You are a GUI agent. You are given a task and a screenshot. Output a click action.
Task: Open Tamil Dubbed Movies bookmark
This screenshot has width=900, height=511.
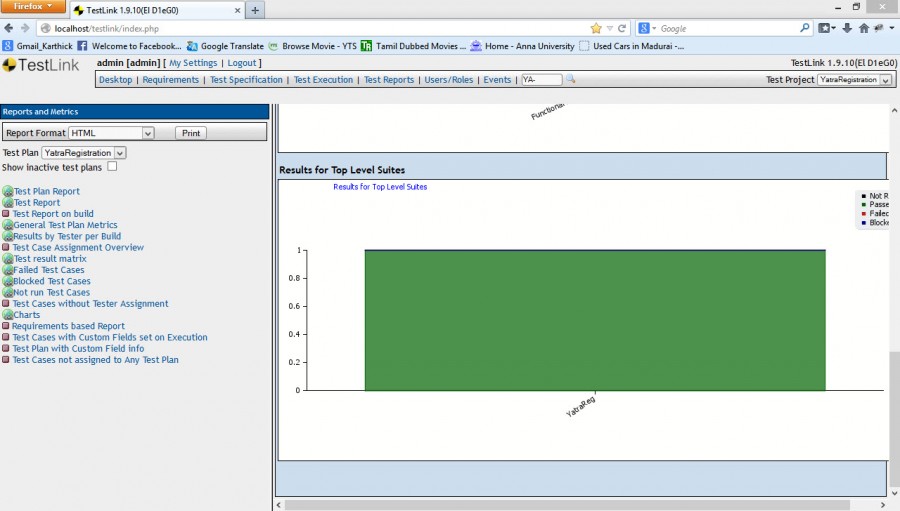point(413,46)
